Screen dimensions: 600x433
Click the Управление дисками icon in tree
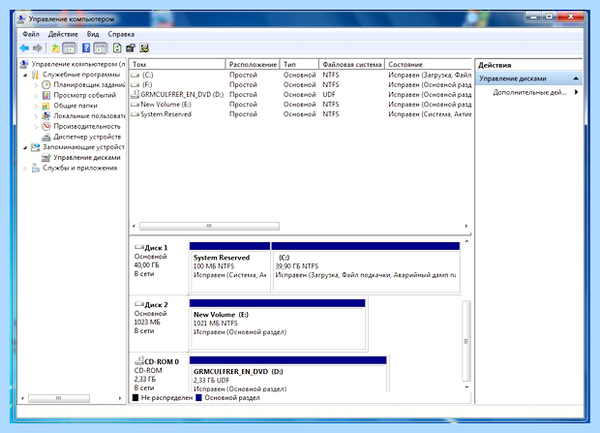tap(46, 157)
